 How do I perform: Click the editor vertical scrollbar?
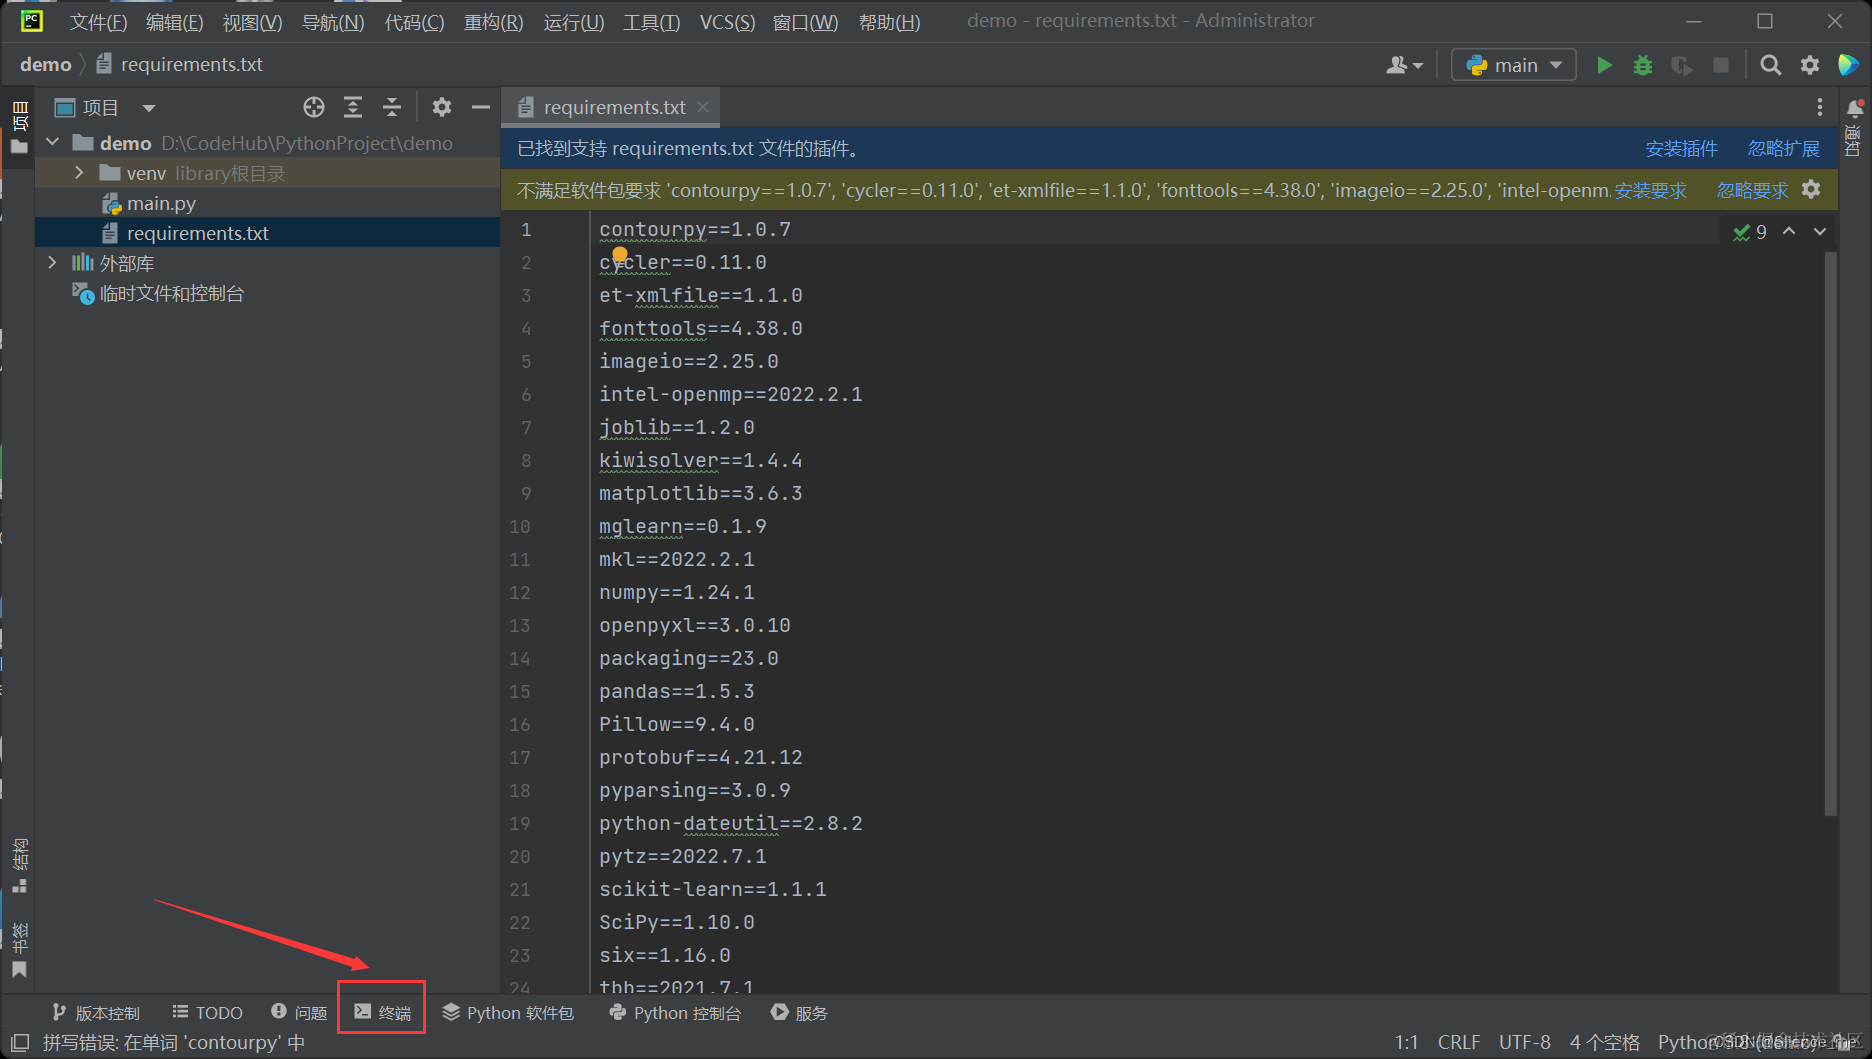coord(1830,533)
